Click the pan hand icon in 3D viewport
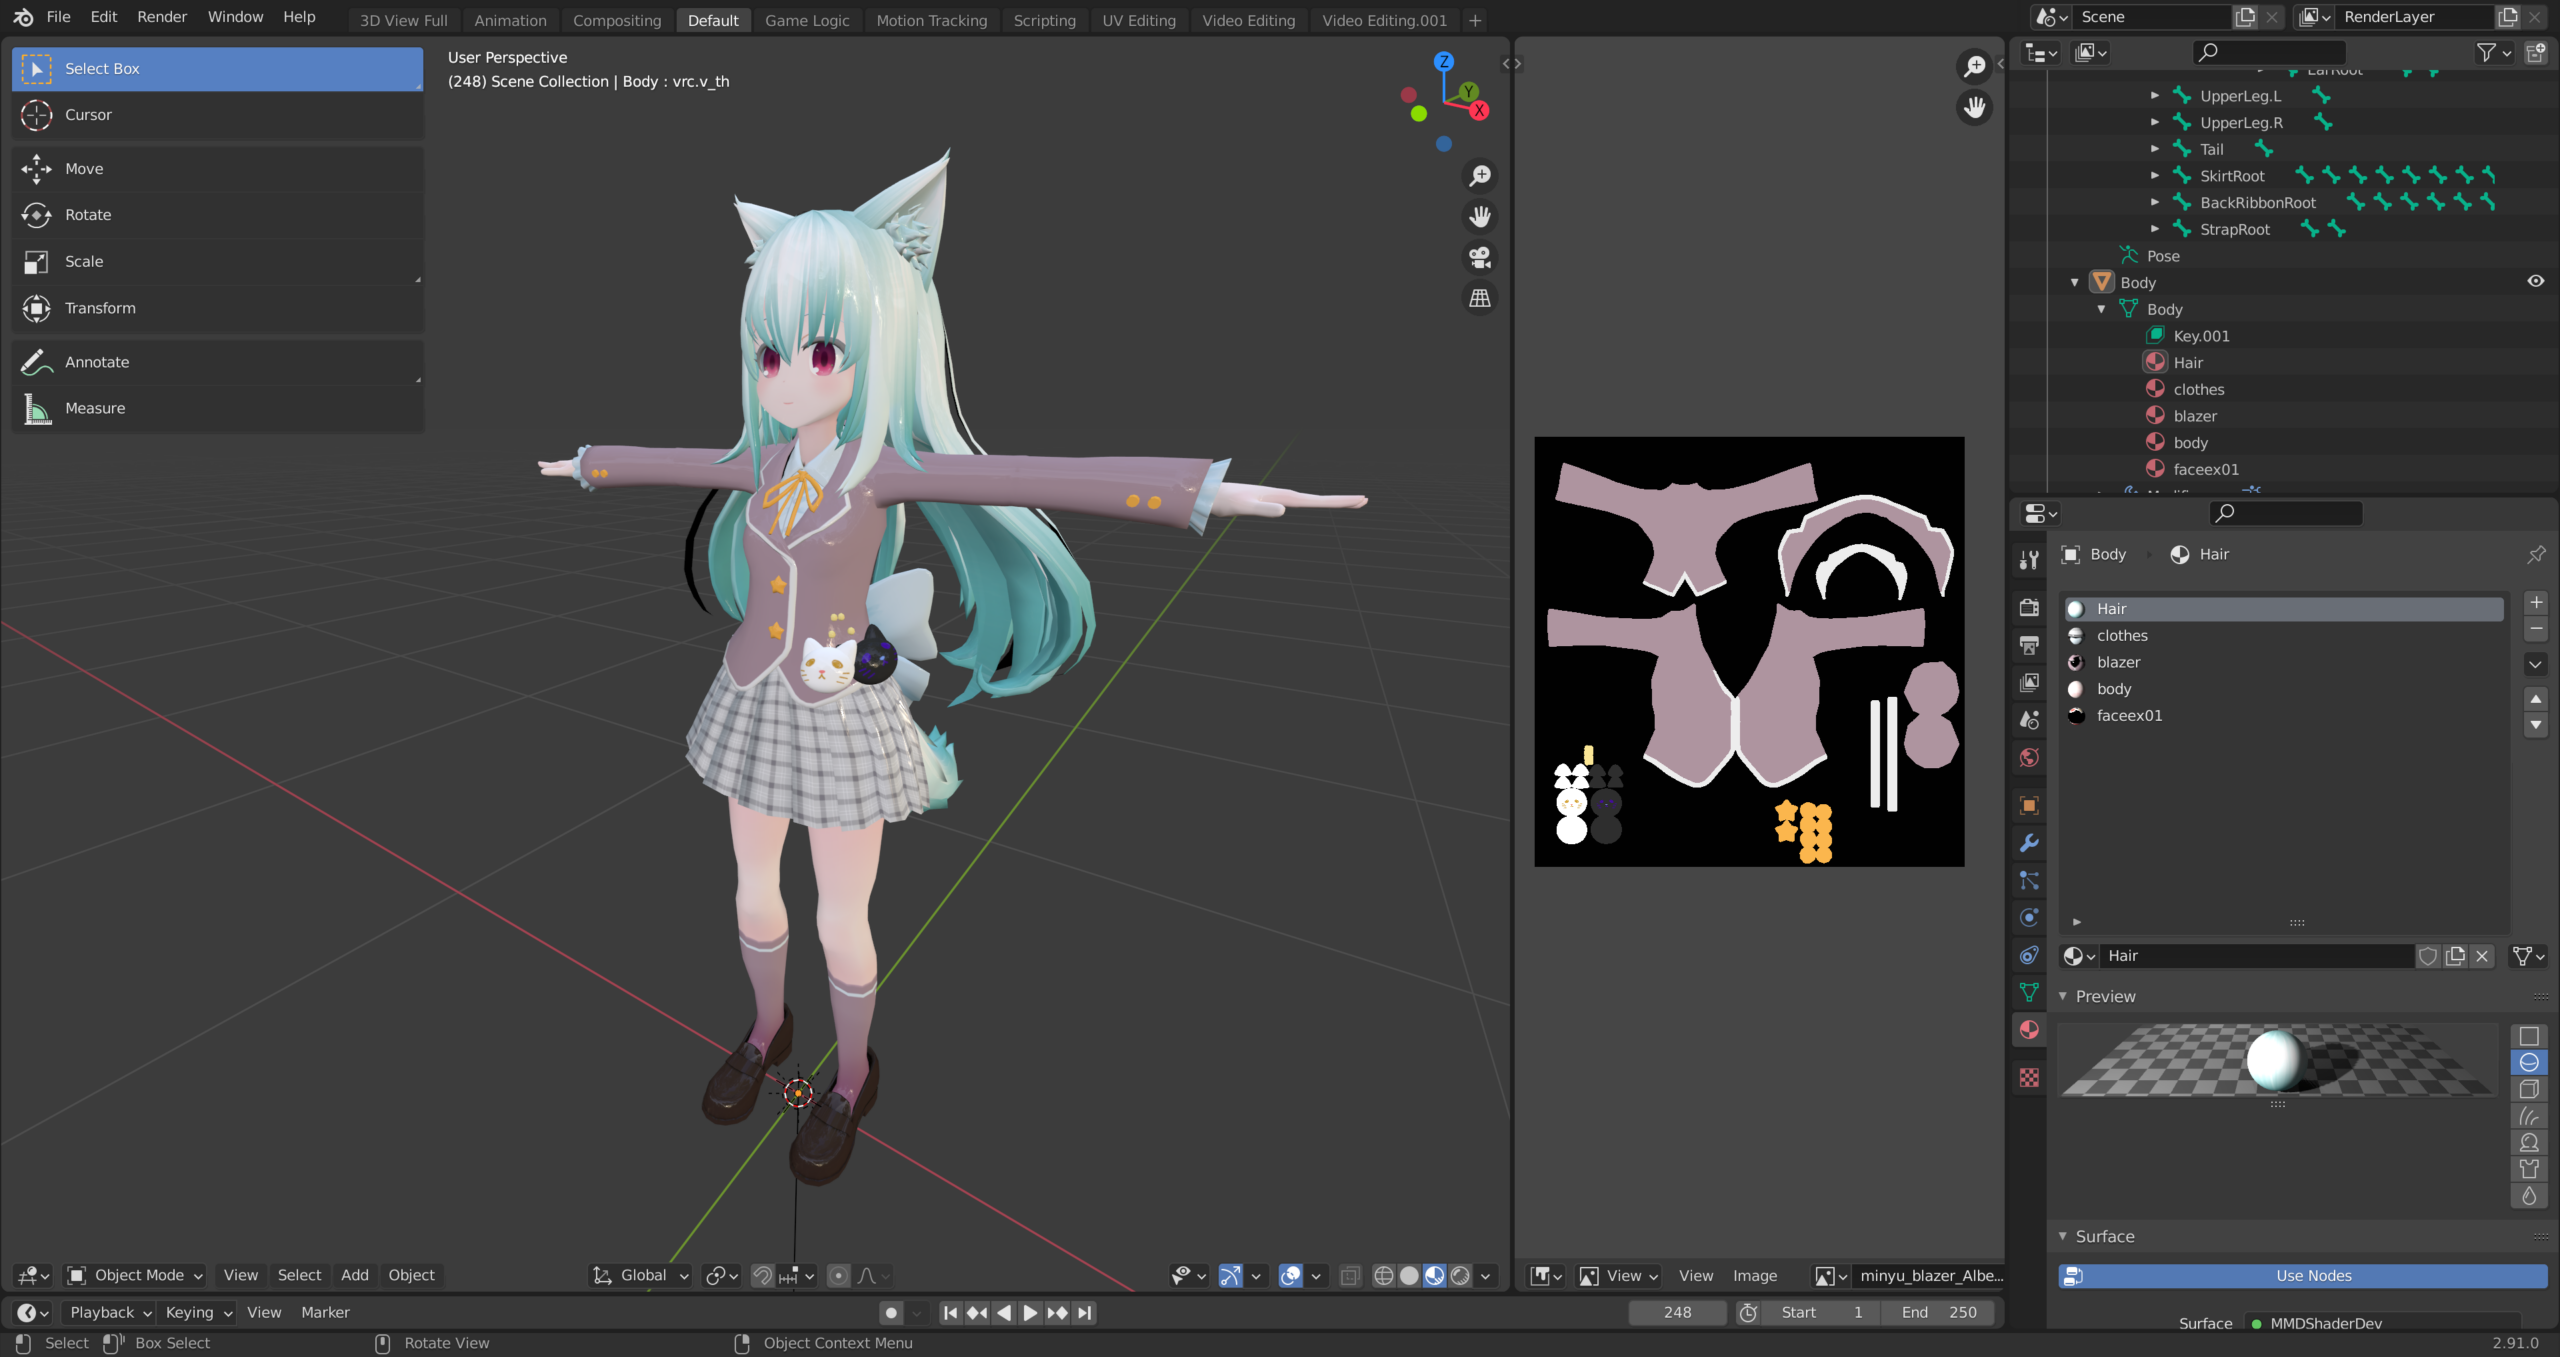 (1480, 217)
